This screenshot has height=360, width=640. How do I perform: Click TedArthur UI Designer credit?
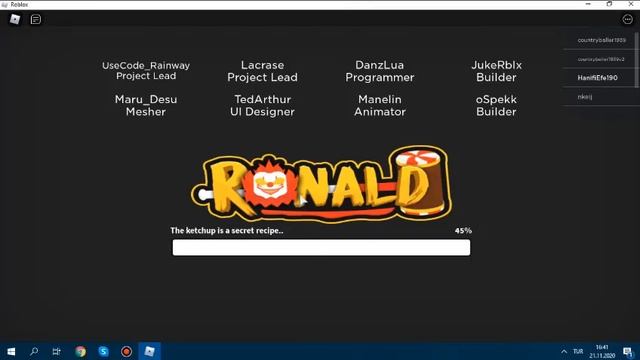tap(262, 105)
